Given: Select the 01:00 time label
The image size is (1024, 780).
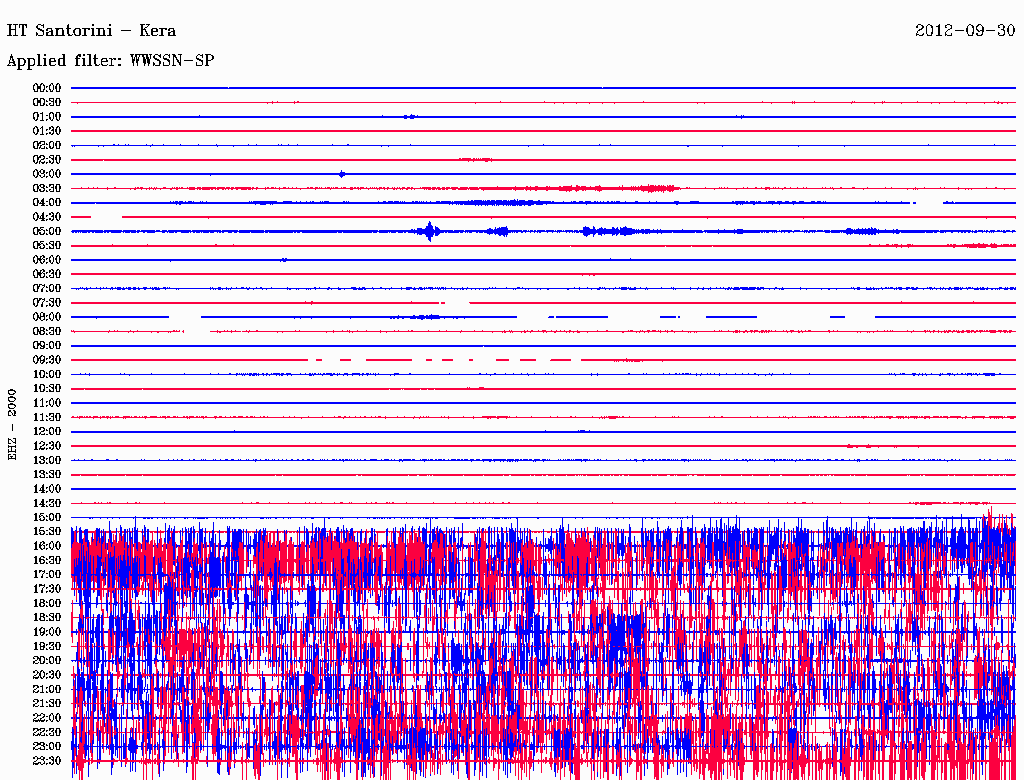Looking at the screenshot, I should (47, 117).
